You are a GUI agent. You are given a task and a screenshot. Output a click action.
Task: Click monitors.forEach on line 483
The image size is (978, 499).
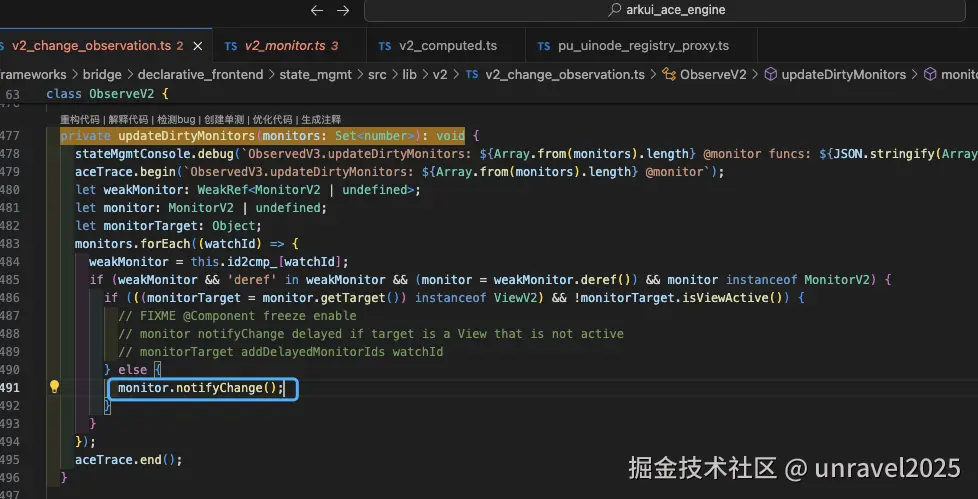pyautogui.click(x=133, y=244)
